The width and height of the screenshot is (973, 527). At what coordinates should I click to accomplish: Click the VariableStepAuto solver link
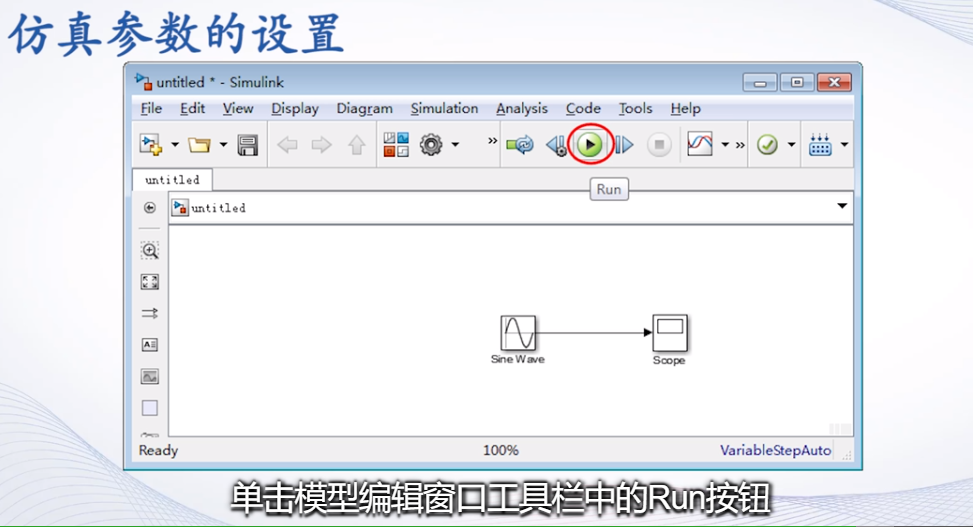coord(775,451)
